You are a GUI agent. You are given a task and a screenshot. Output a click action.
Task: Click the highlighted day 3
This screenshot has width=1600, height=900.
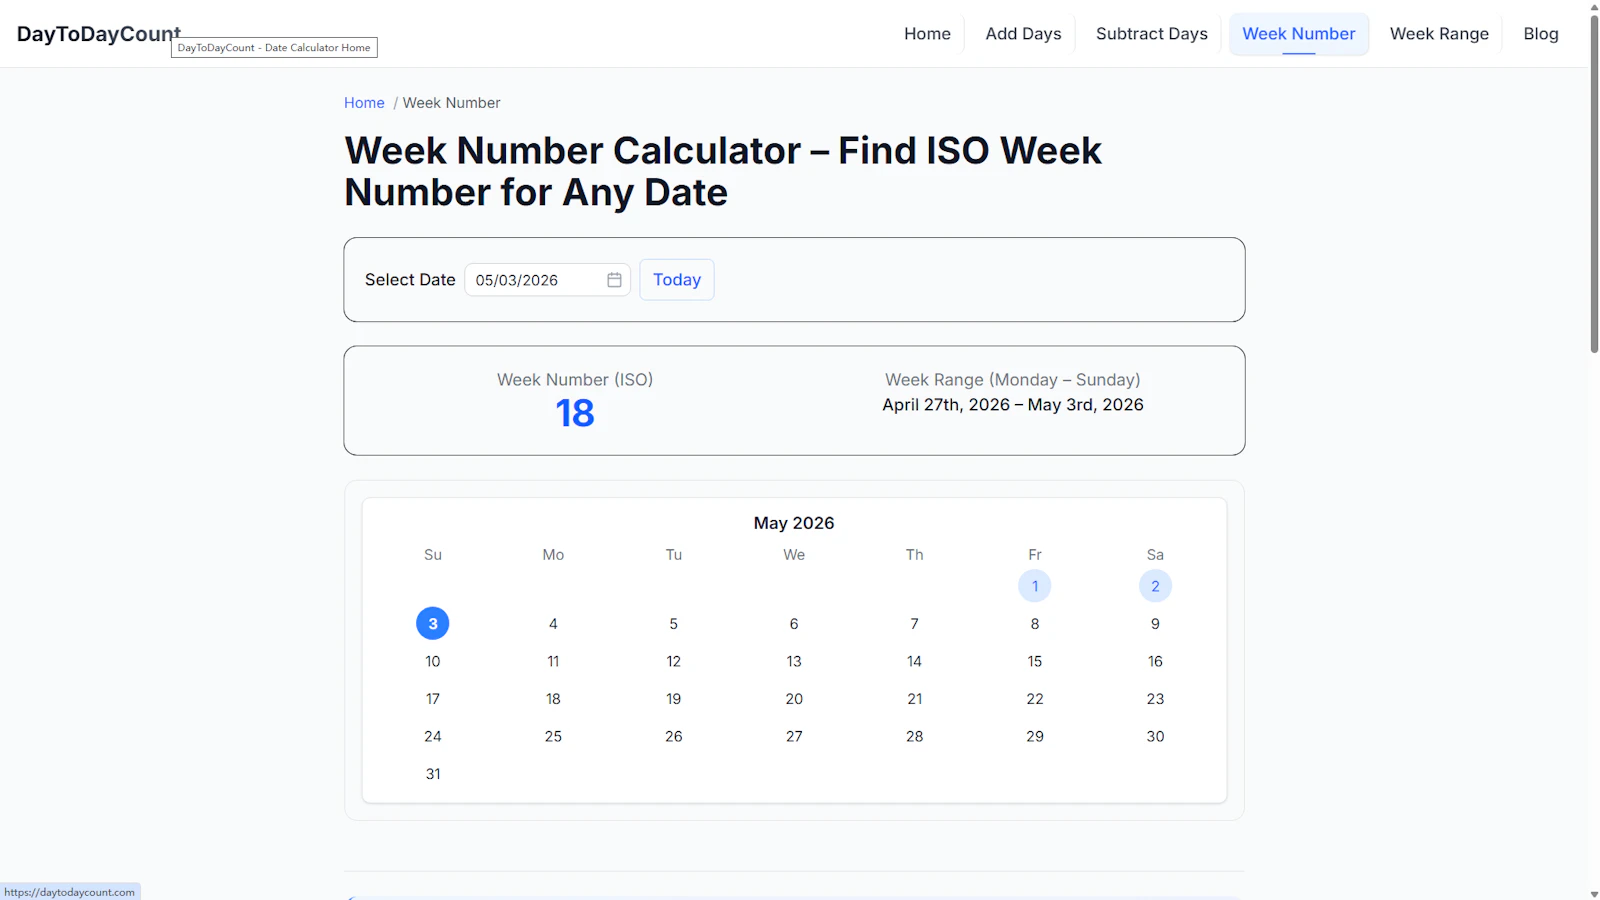coord(432,624)
